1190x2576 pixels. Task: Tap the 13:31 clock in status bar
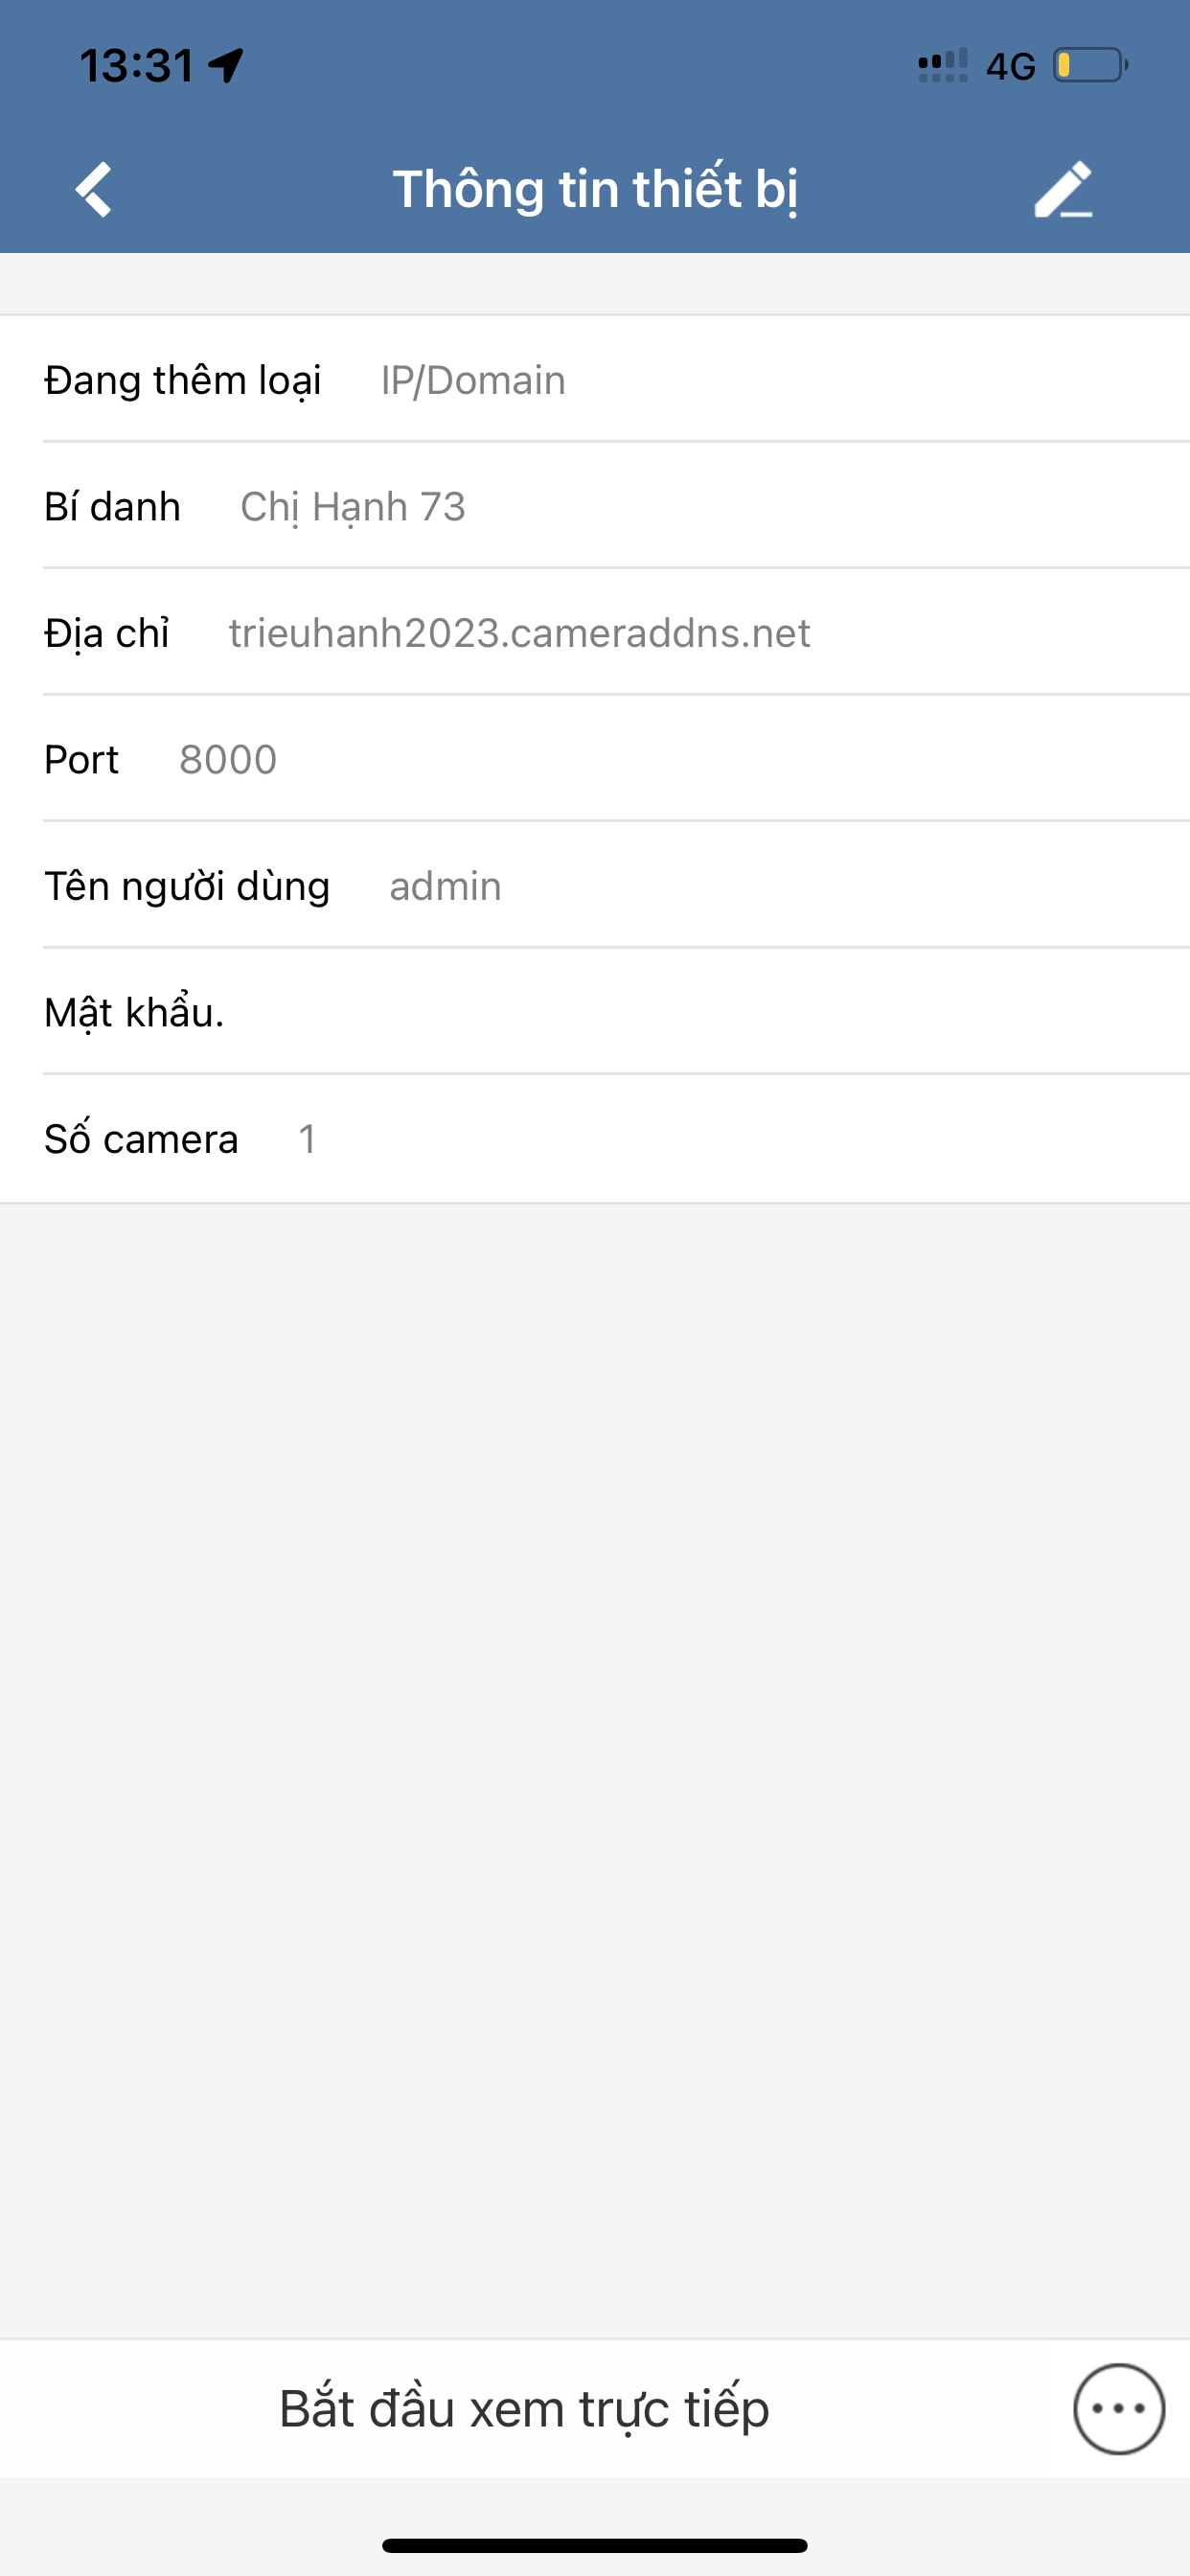[x=137, y=66]
